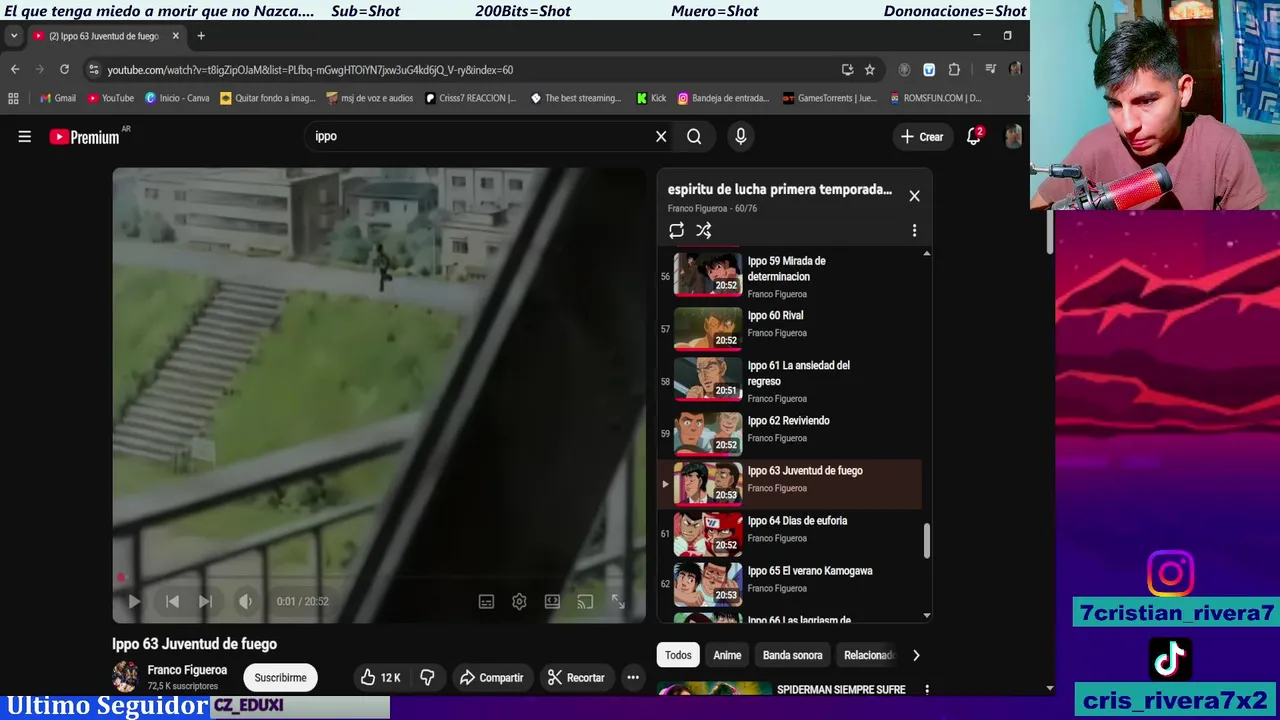
Task: Select Ippo 63 Juventud de fuego entry
Action: point(790,484)
